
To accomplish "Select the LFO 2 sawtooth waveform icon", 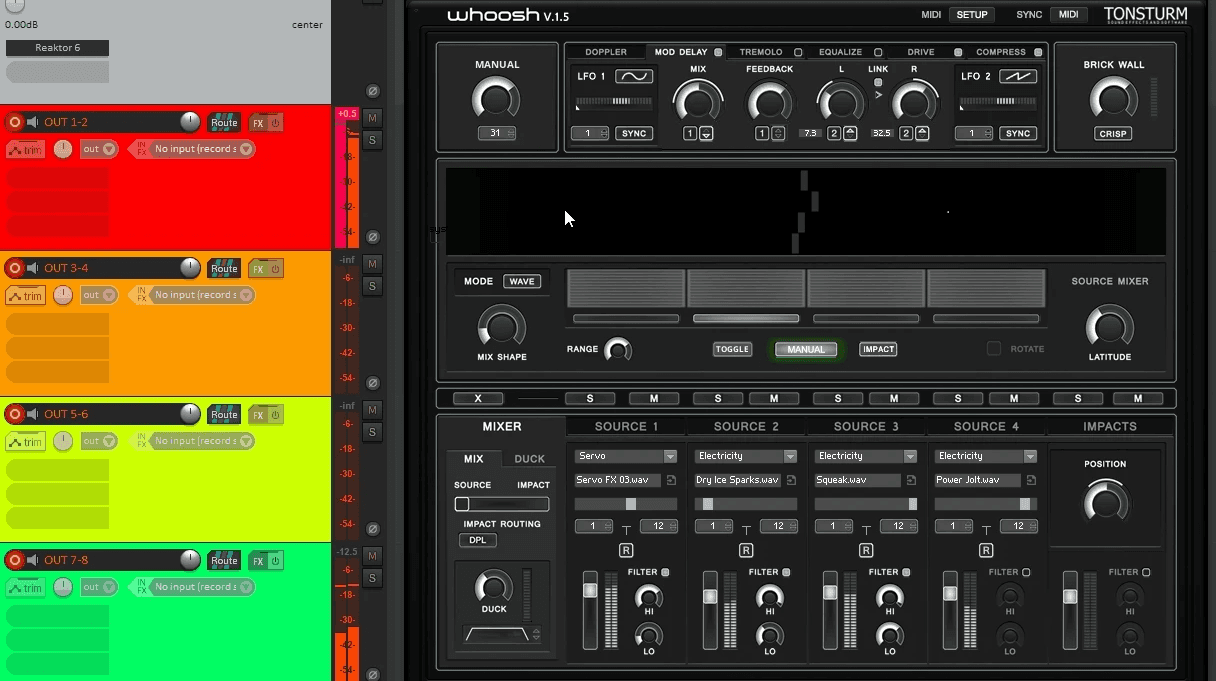I will pos(1018,76).
